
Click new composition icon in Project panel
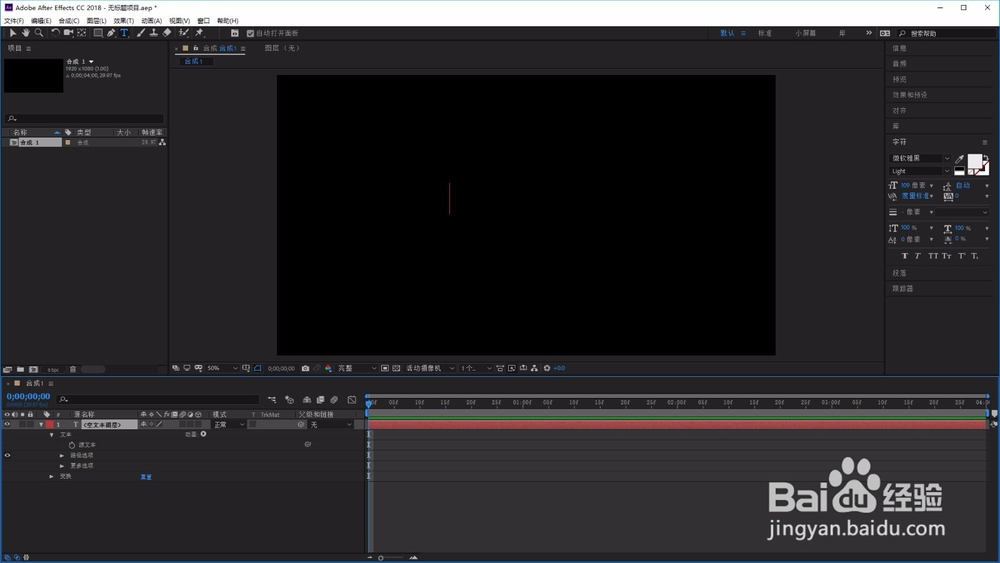coord(33,369)
